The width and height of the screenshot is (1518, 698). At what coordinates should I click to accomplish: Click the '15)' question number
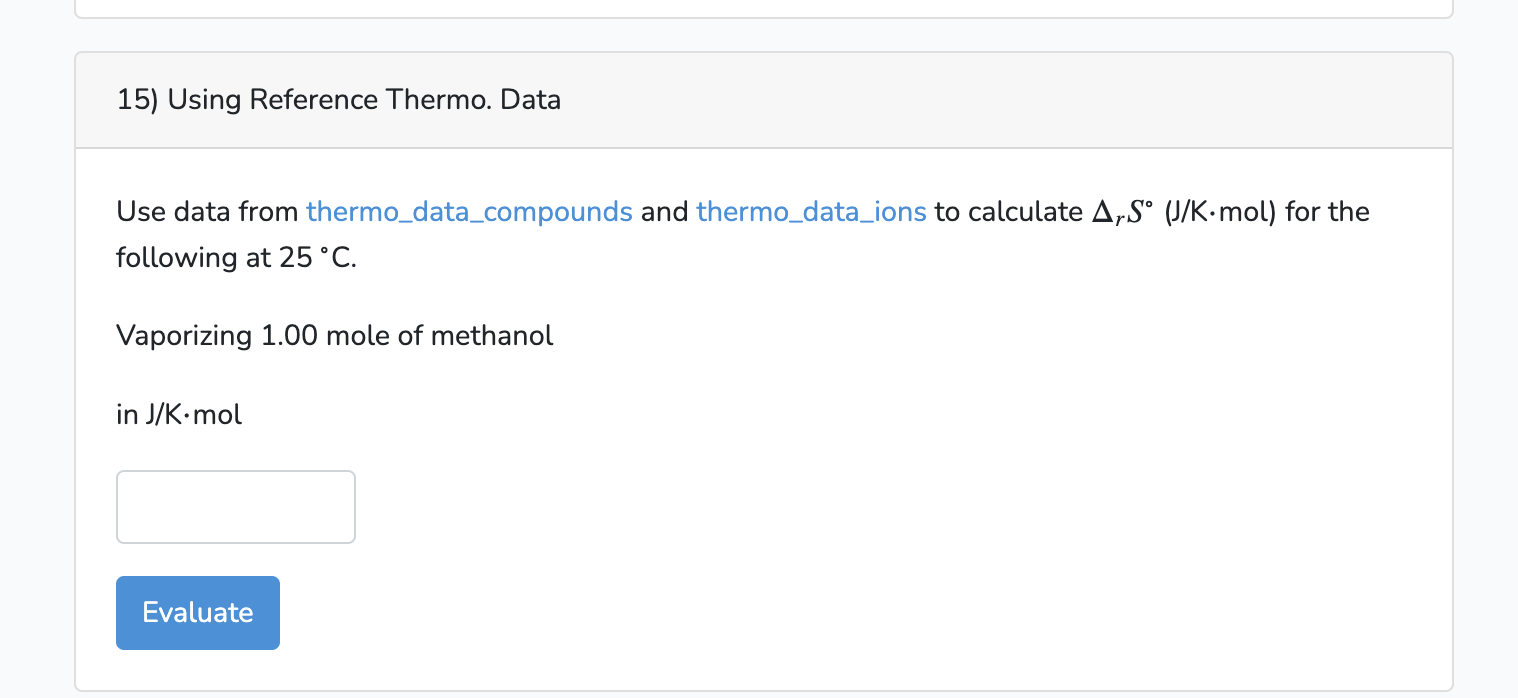coord(137,100)
